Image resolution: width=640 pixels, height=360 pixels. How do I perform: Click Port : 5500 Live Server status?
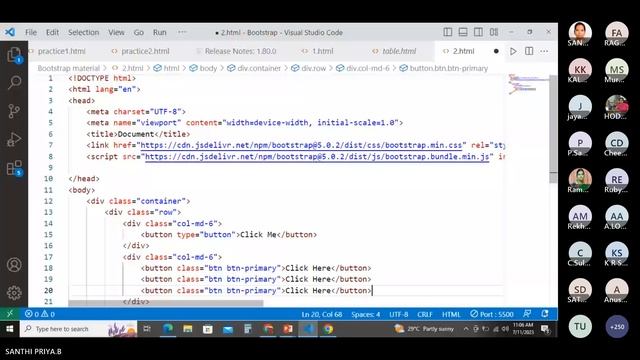[x=492, y=314]
